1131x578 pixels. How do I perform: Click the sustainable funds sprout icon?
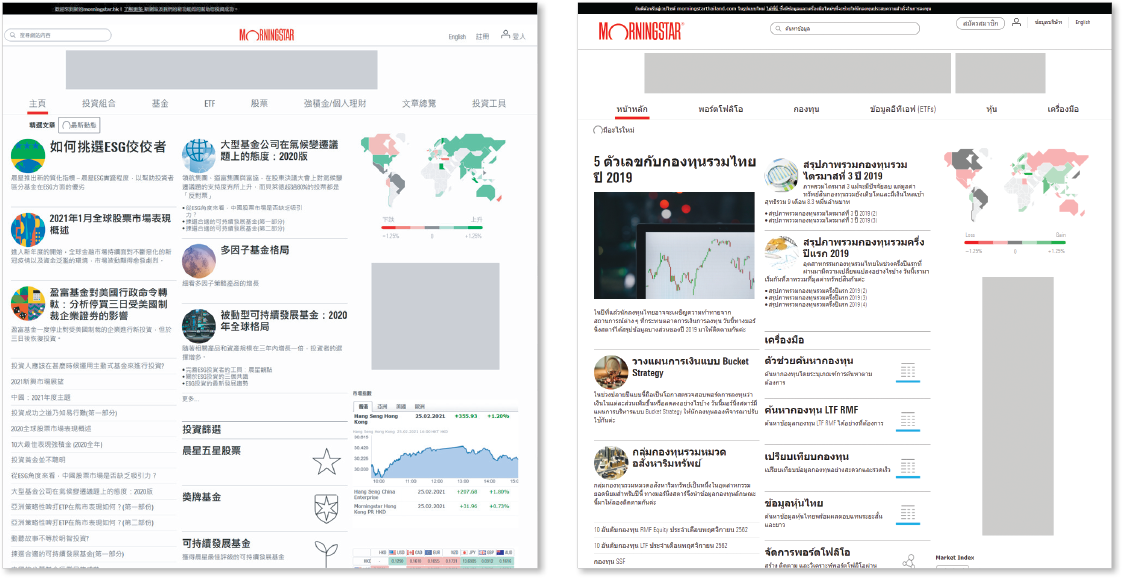pos(326,551)
